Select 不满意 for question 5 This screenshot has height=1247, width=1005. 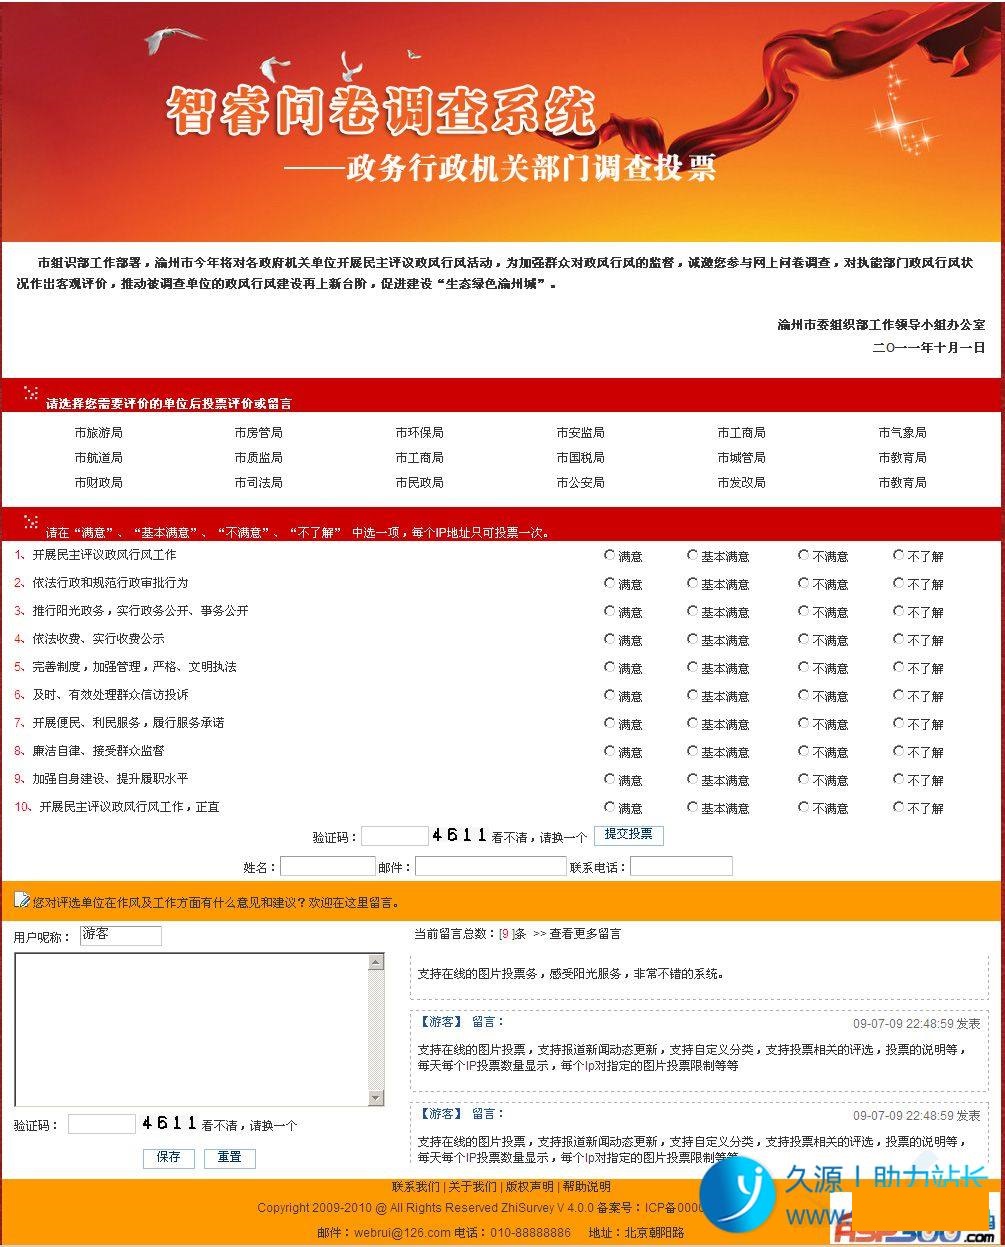pos(803,667)
